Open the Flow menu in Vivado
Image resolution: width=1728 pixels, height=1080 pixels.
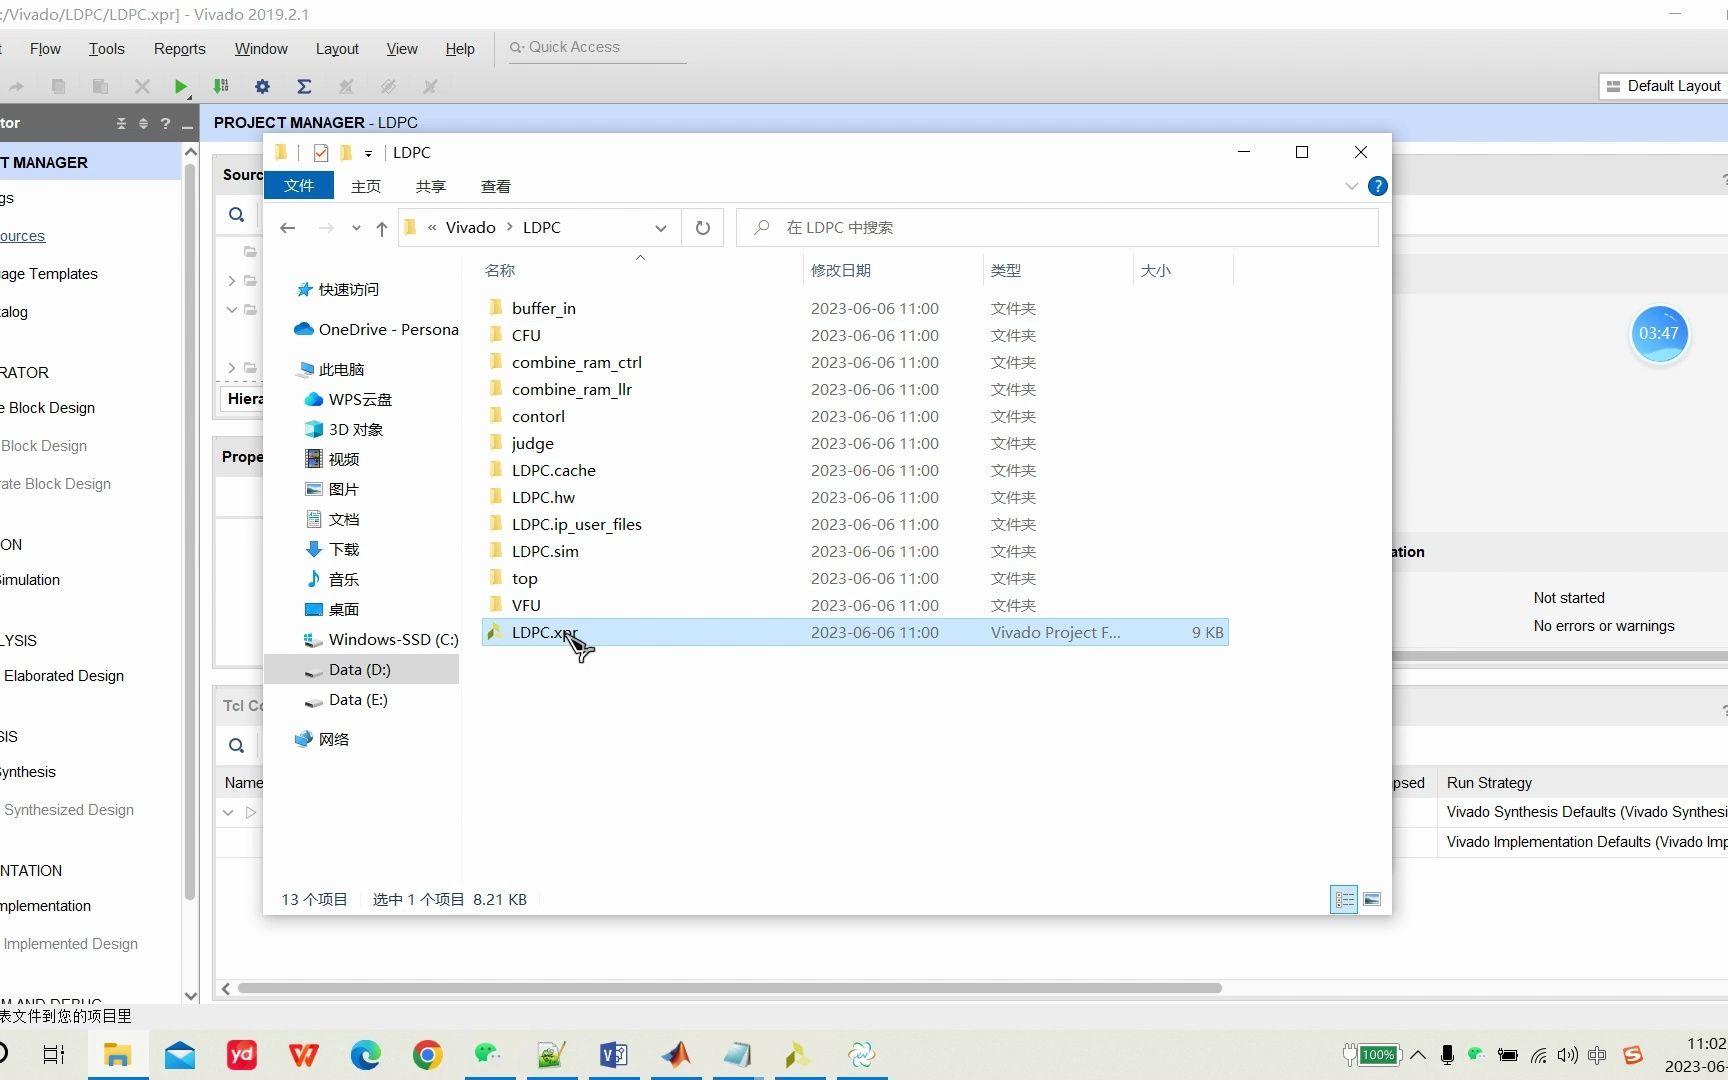pyautogui.click(x=45, y=49)
